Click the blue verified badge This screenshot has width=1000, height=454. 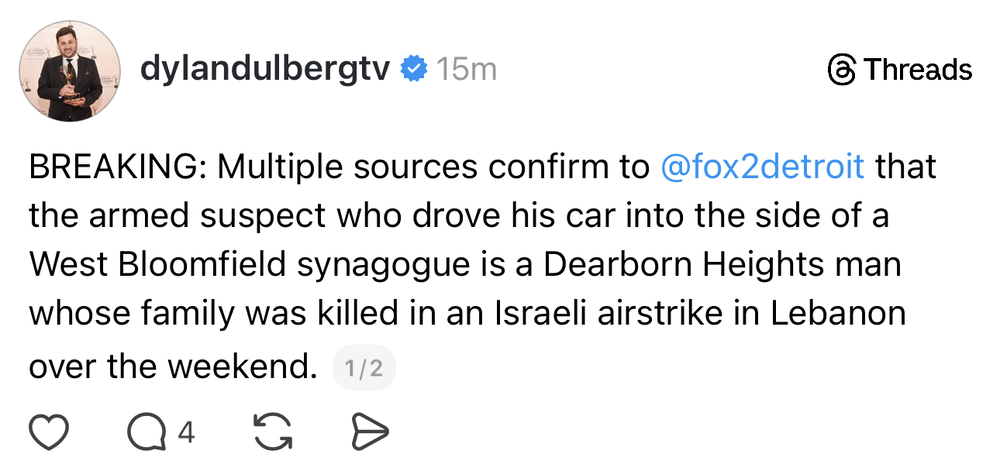(x=413, y=69)
